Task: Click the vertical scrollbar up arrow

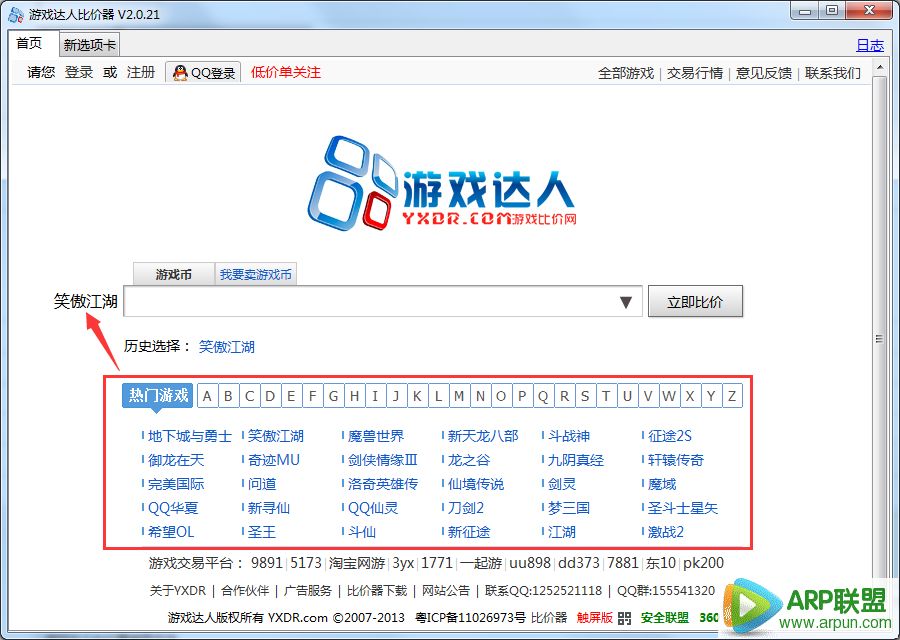Action: coord(879,69)
